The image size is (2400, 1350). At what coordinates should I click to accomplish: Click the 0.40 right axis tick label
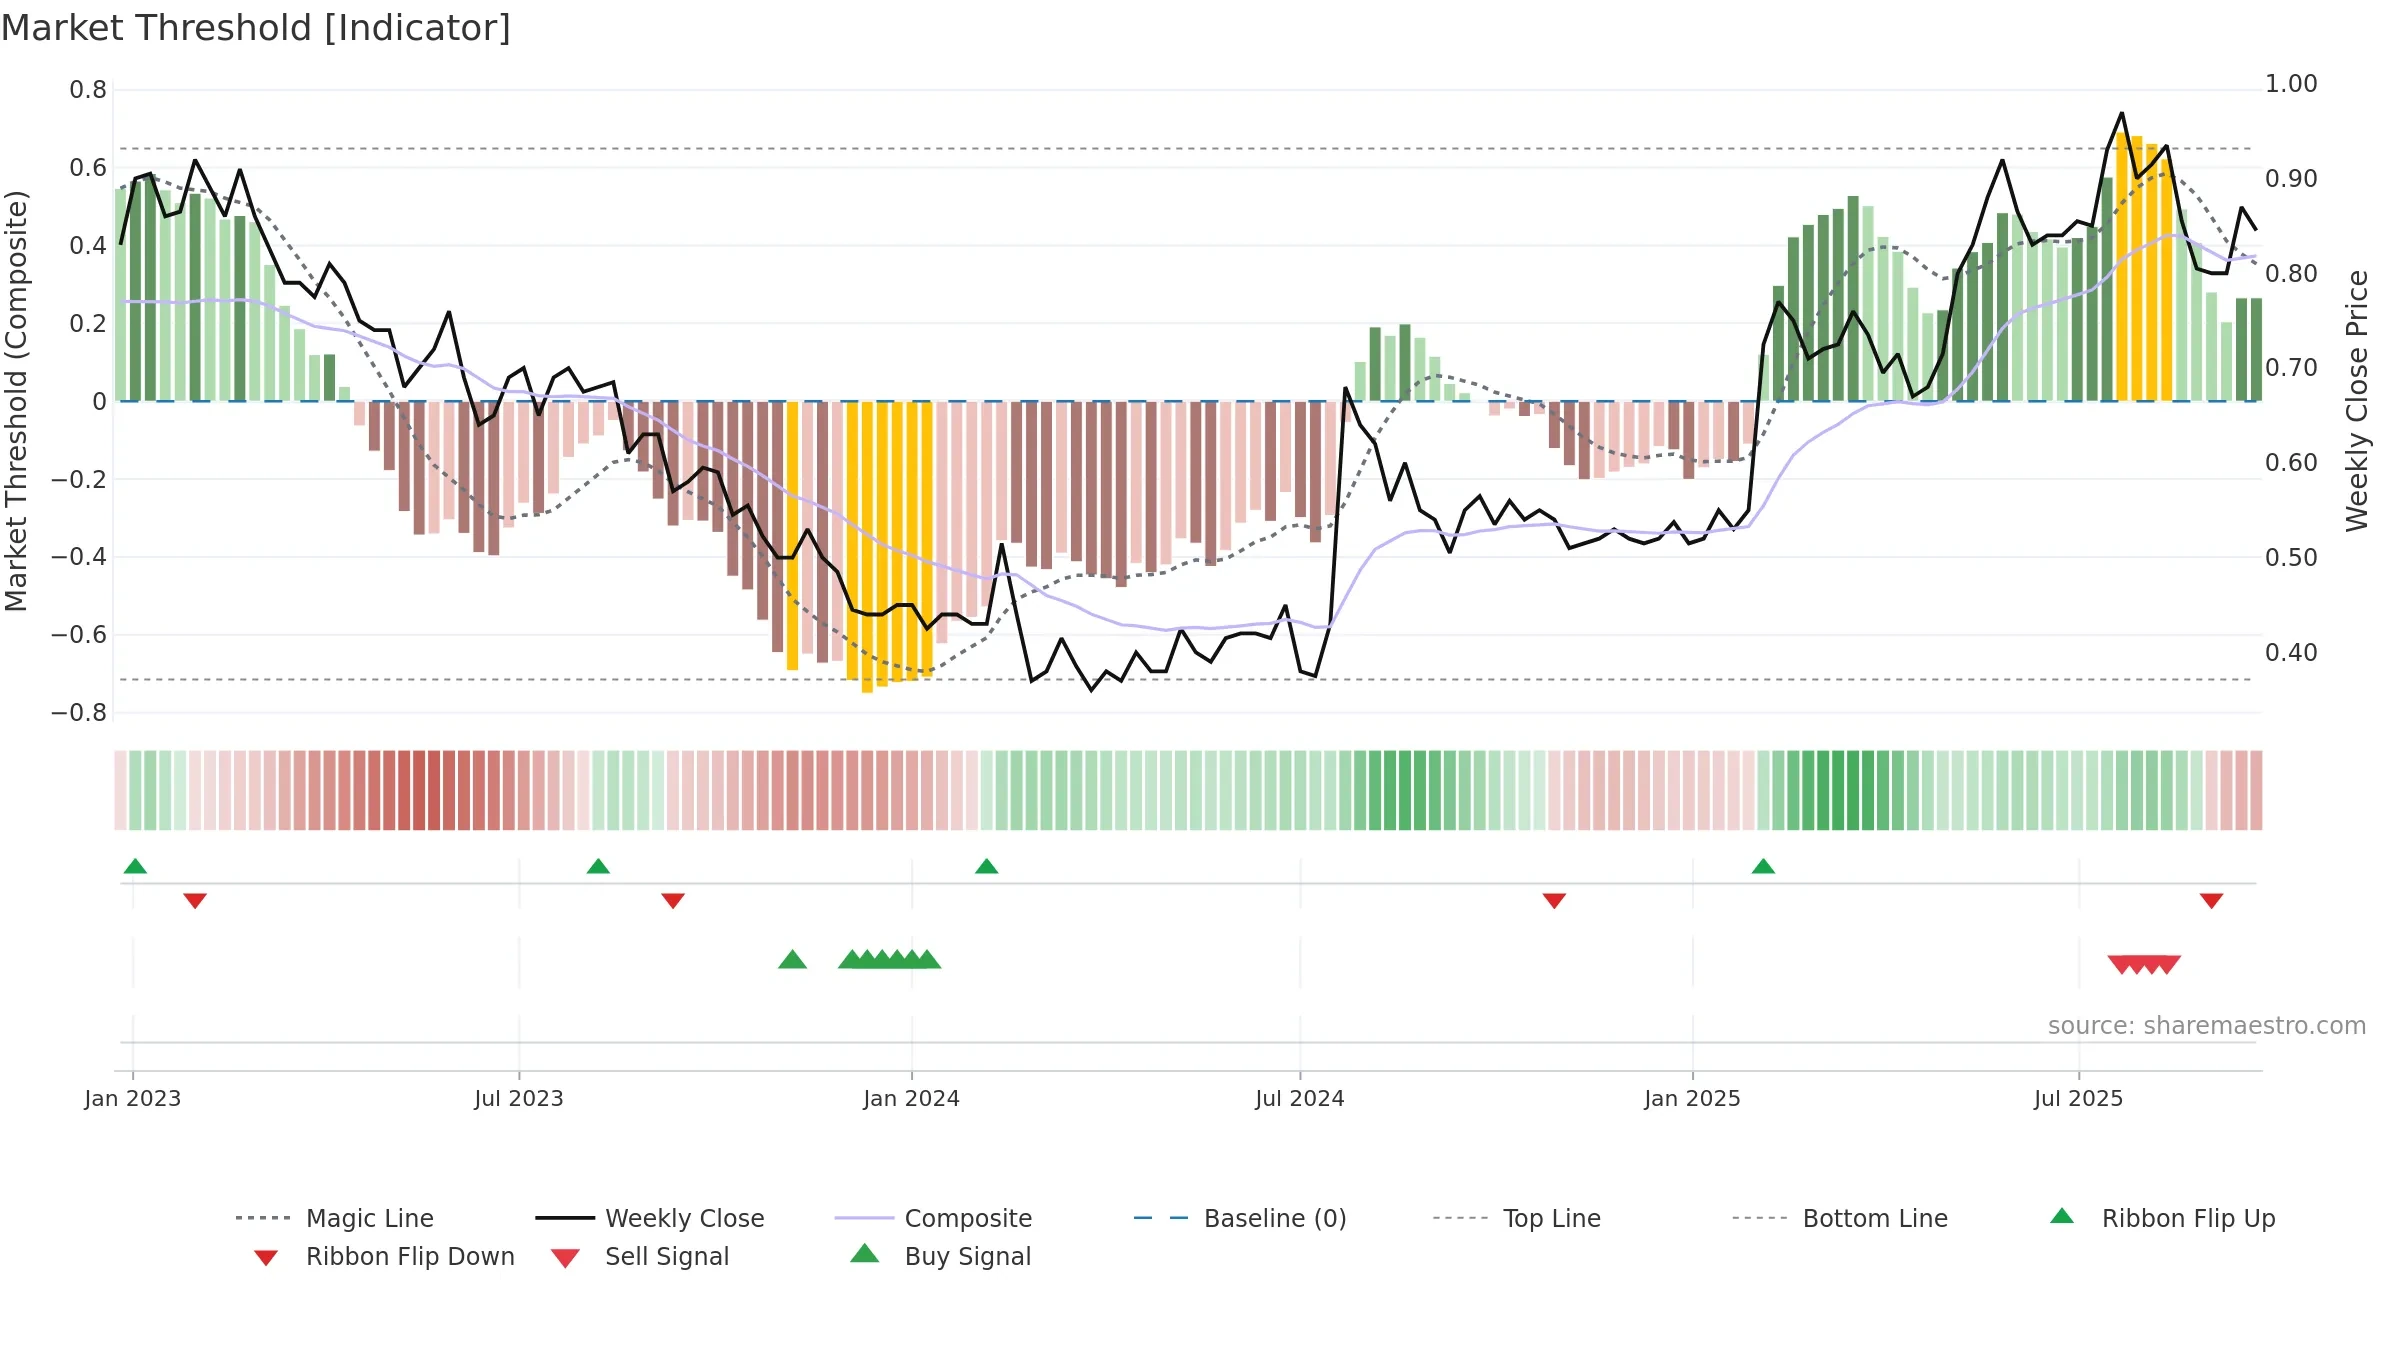pos(2291,653)
